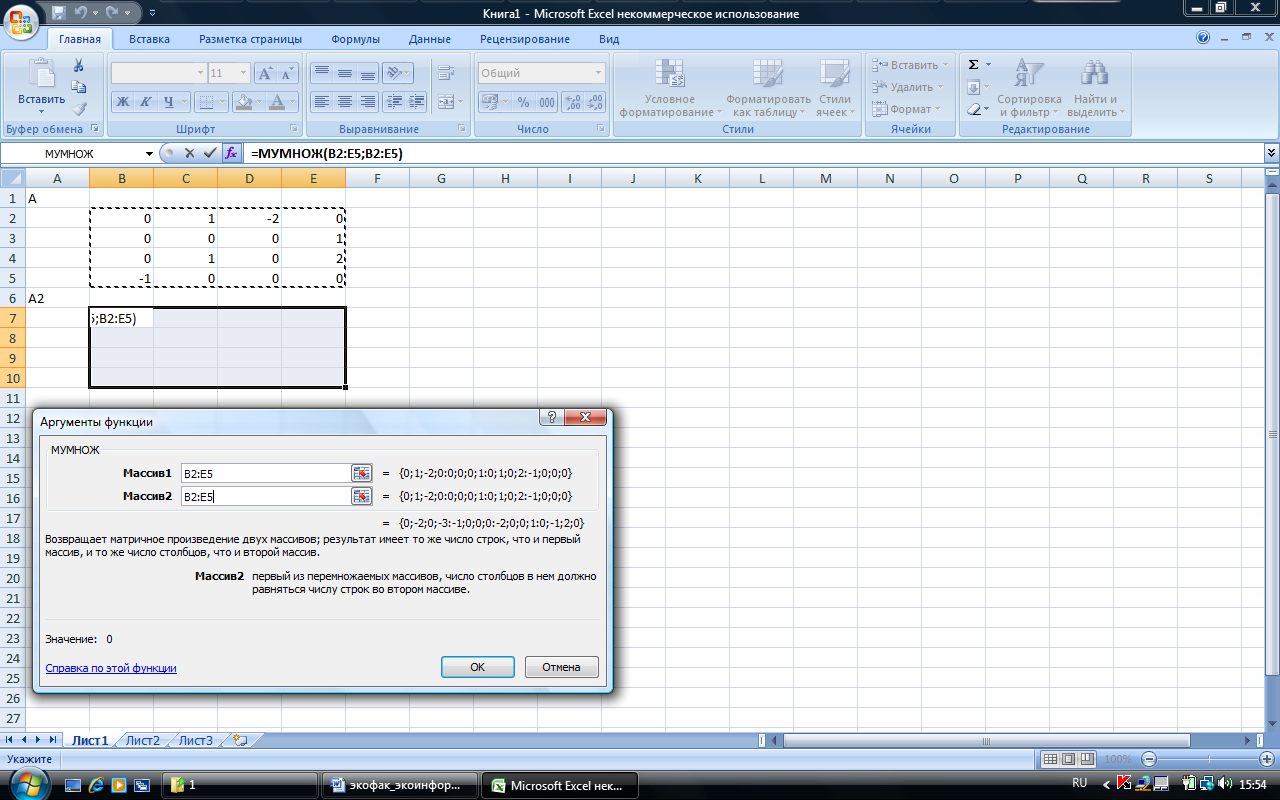Open Условное форматирование menu
The image size is (1280, 800).
669,88
